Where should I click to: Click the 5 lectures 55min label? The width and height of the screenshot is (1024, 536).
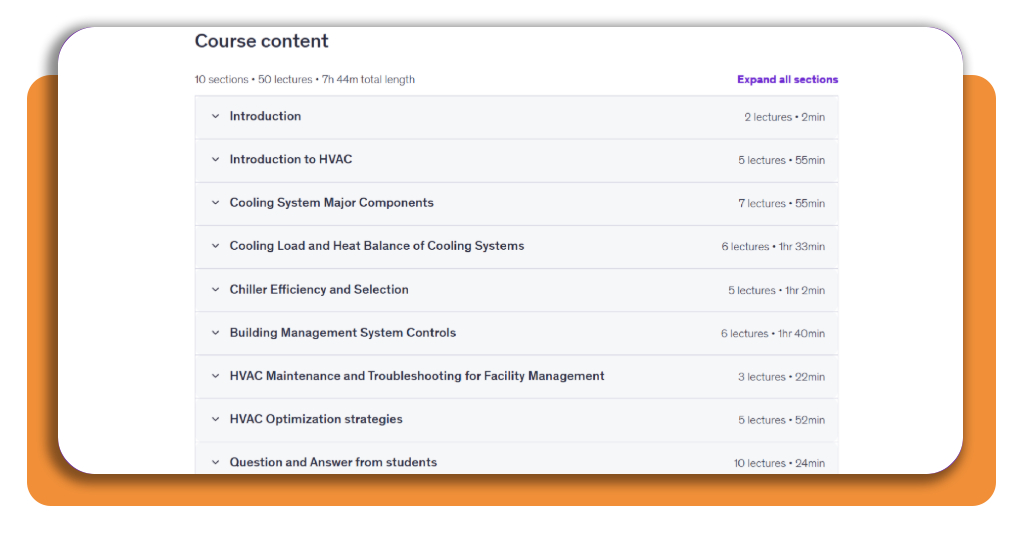pyautogui.click(x=781, y=161)
